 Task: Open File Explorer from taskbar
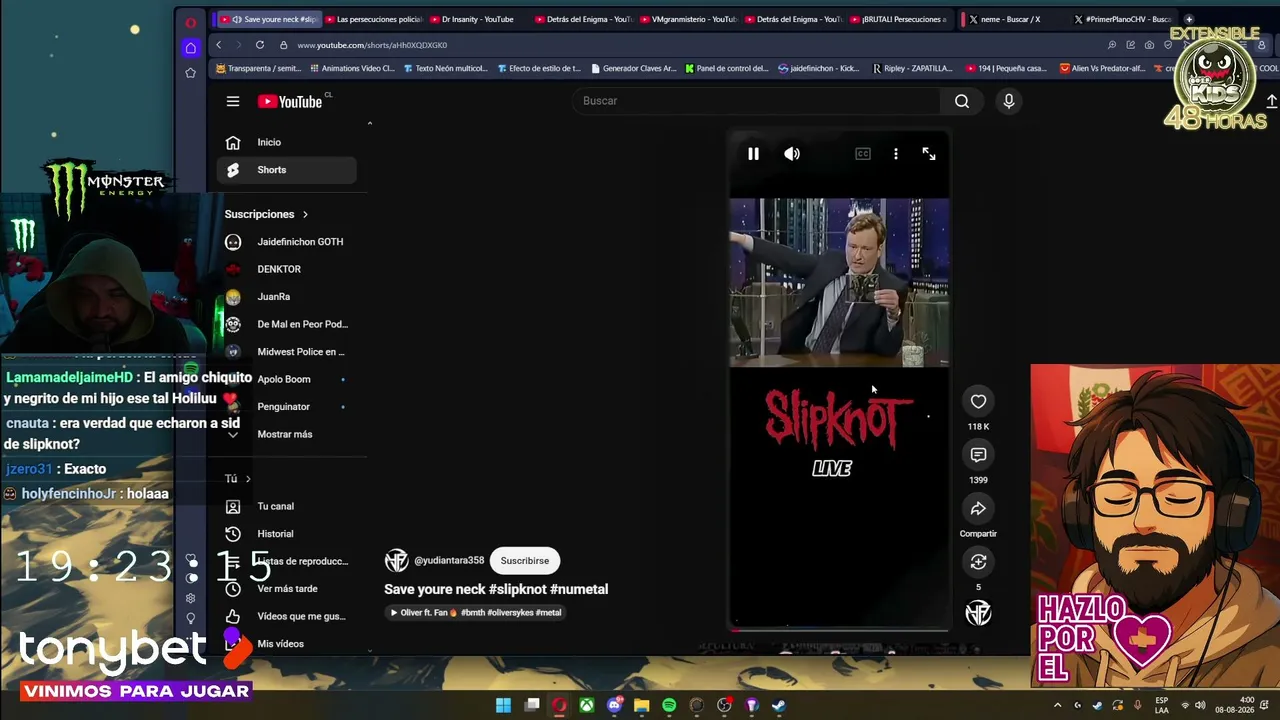click(x=642, y=705)
